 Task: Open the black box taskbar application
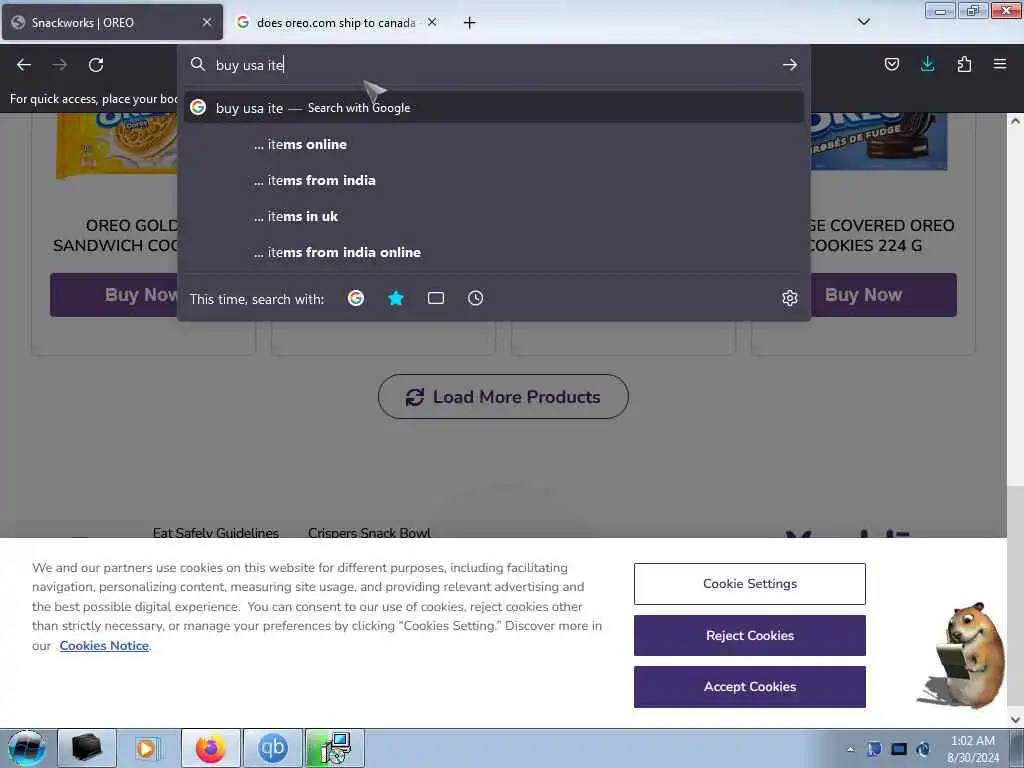coord(87,748)
